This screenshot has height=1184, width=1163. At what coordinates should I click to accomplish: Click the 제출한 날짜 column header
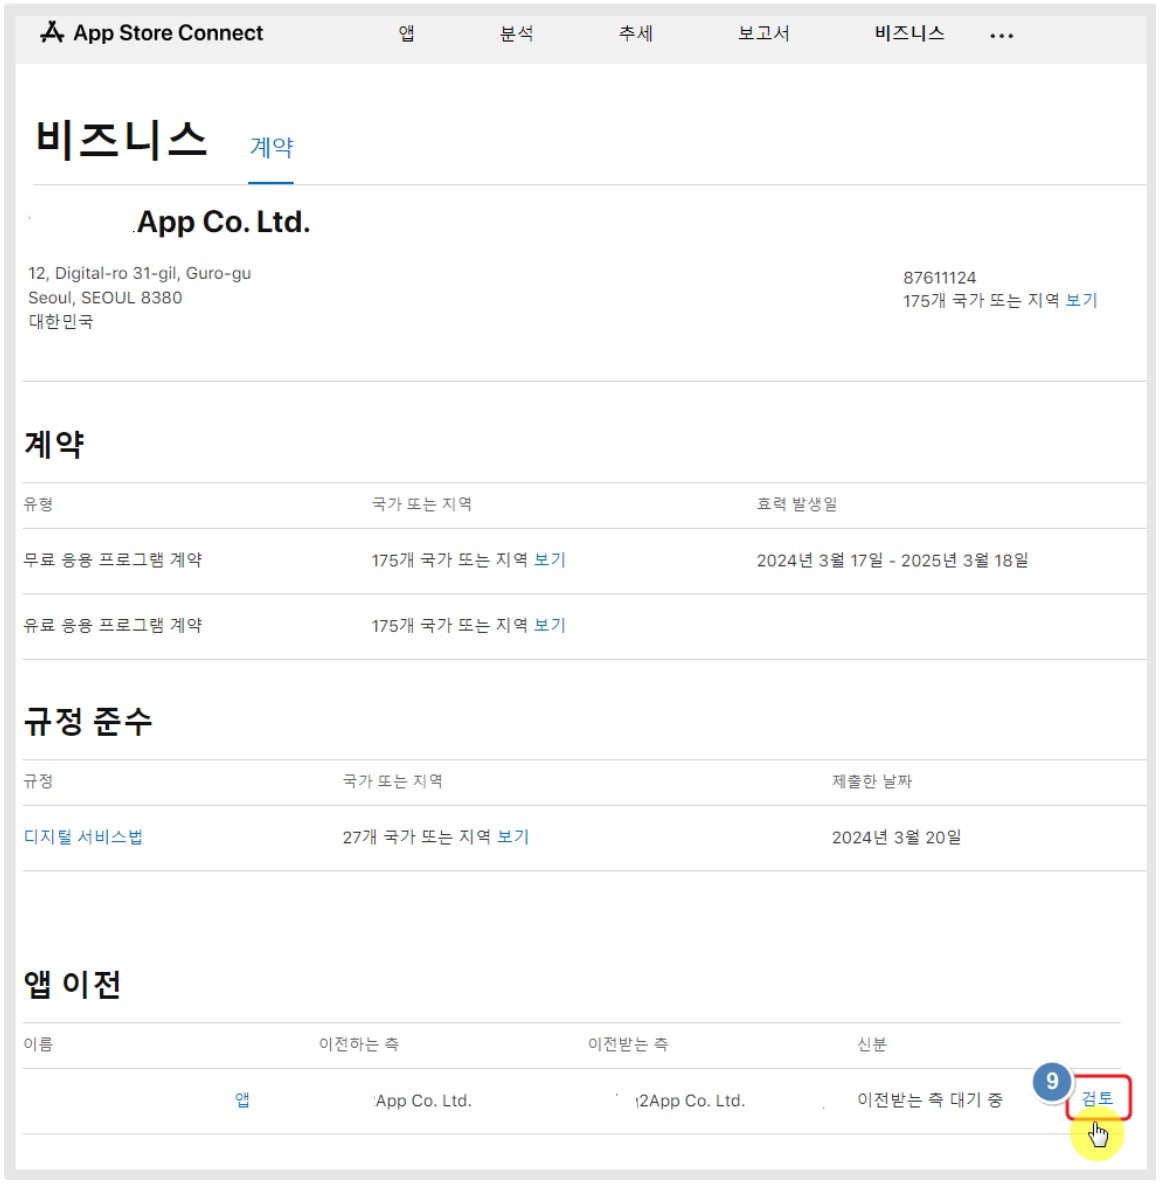871,782
